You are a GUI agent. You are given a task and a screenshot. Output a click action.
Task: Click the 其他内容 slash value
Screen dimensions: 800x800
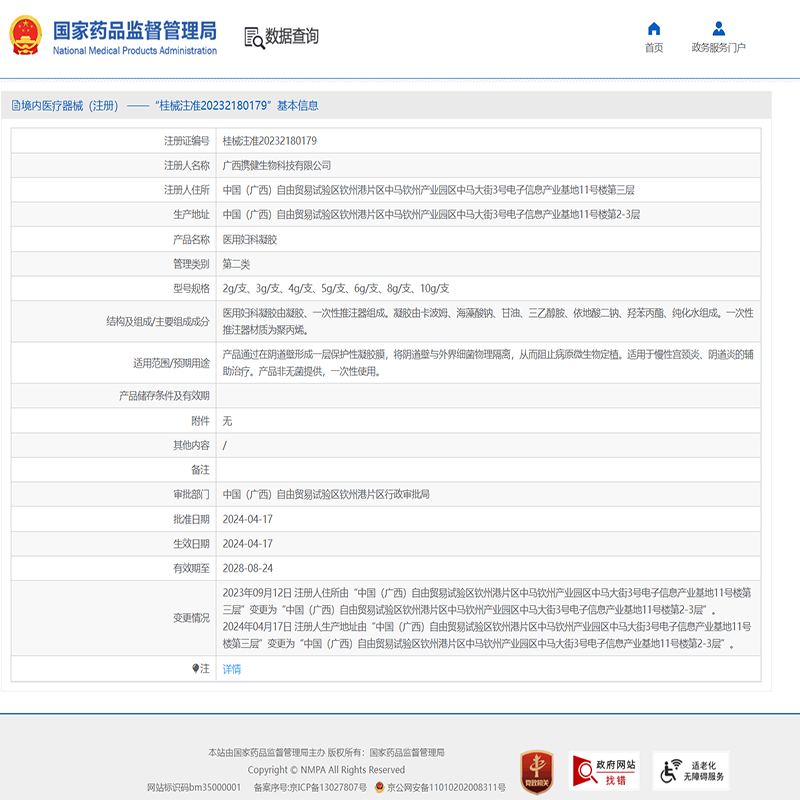pyautogui.click(x=224, y=445)
